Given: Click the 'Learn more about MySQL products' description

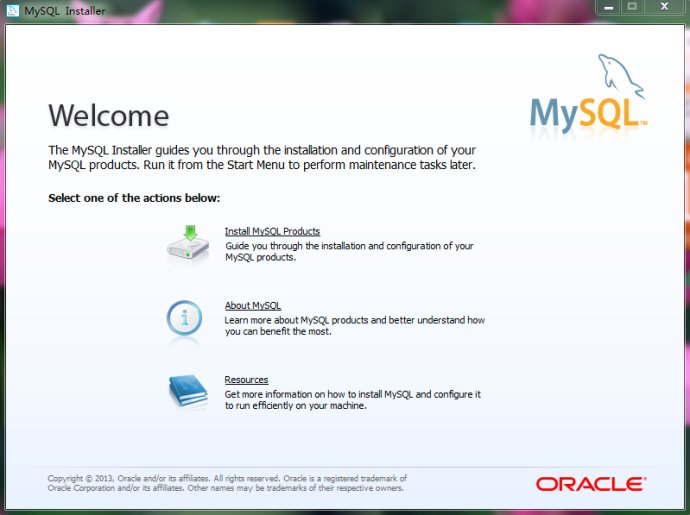Looking at the screenshot, I should pyautogui.click(x=355, y=326).
